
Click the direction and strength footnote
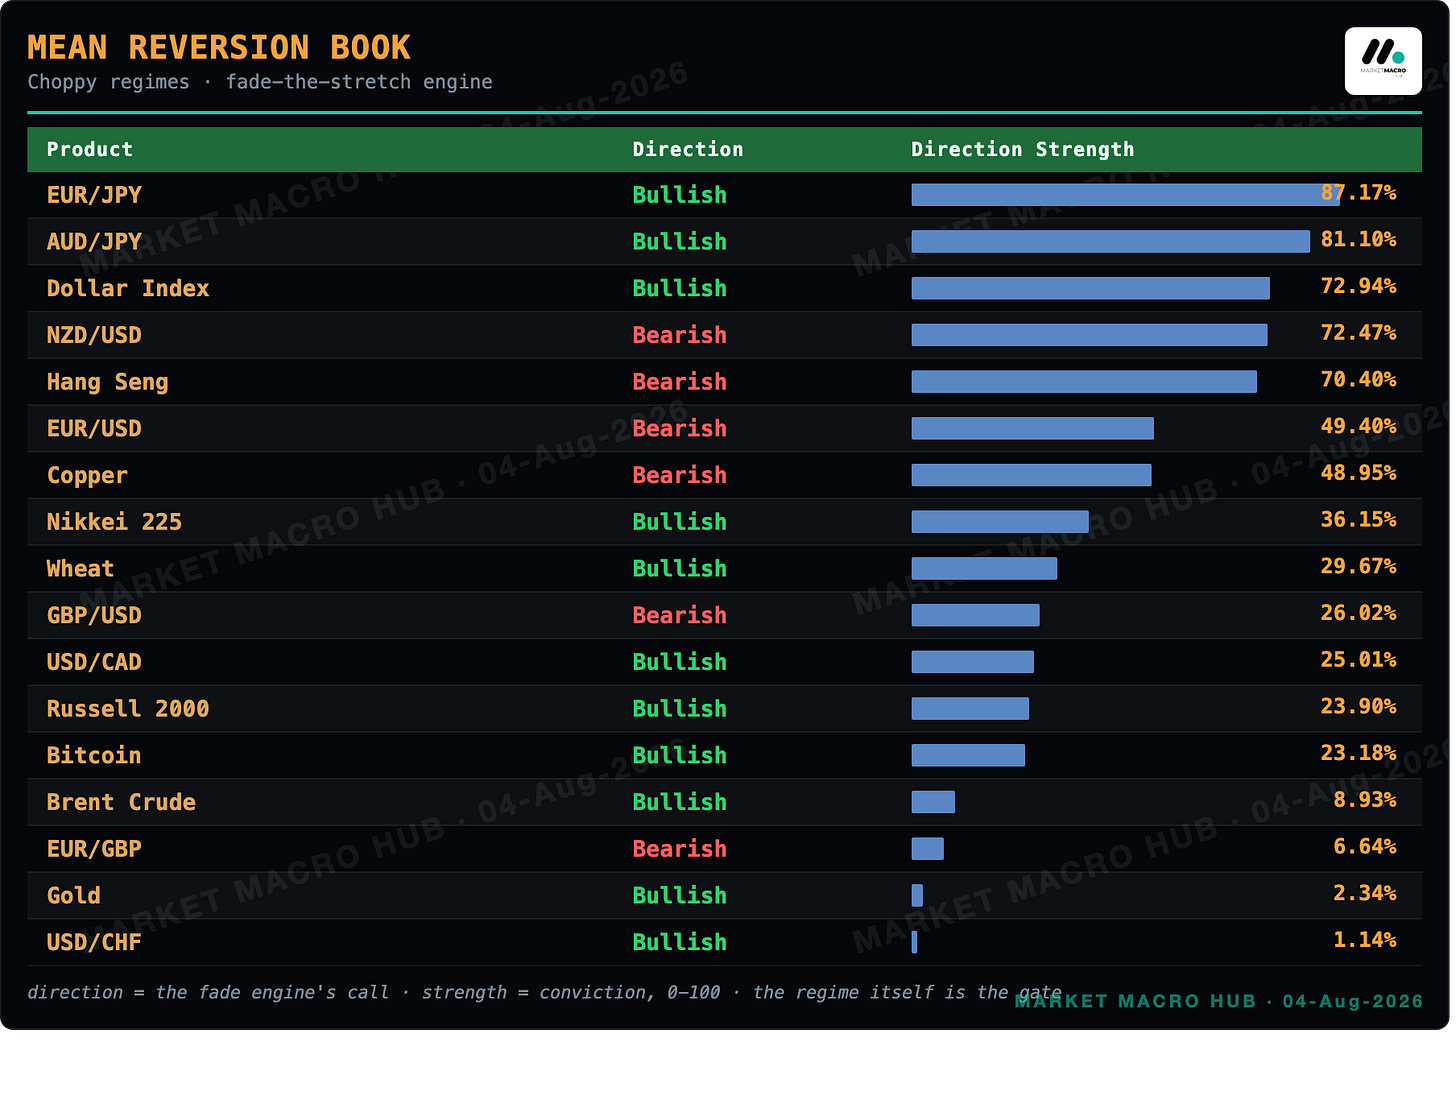[x=544, y=992]
